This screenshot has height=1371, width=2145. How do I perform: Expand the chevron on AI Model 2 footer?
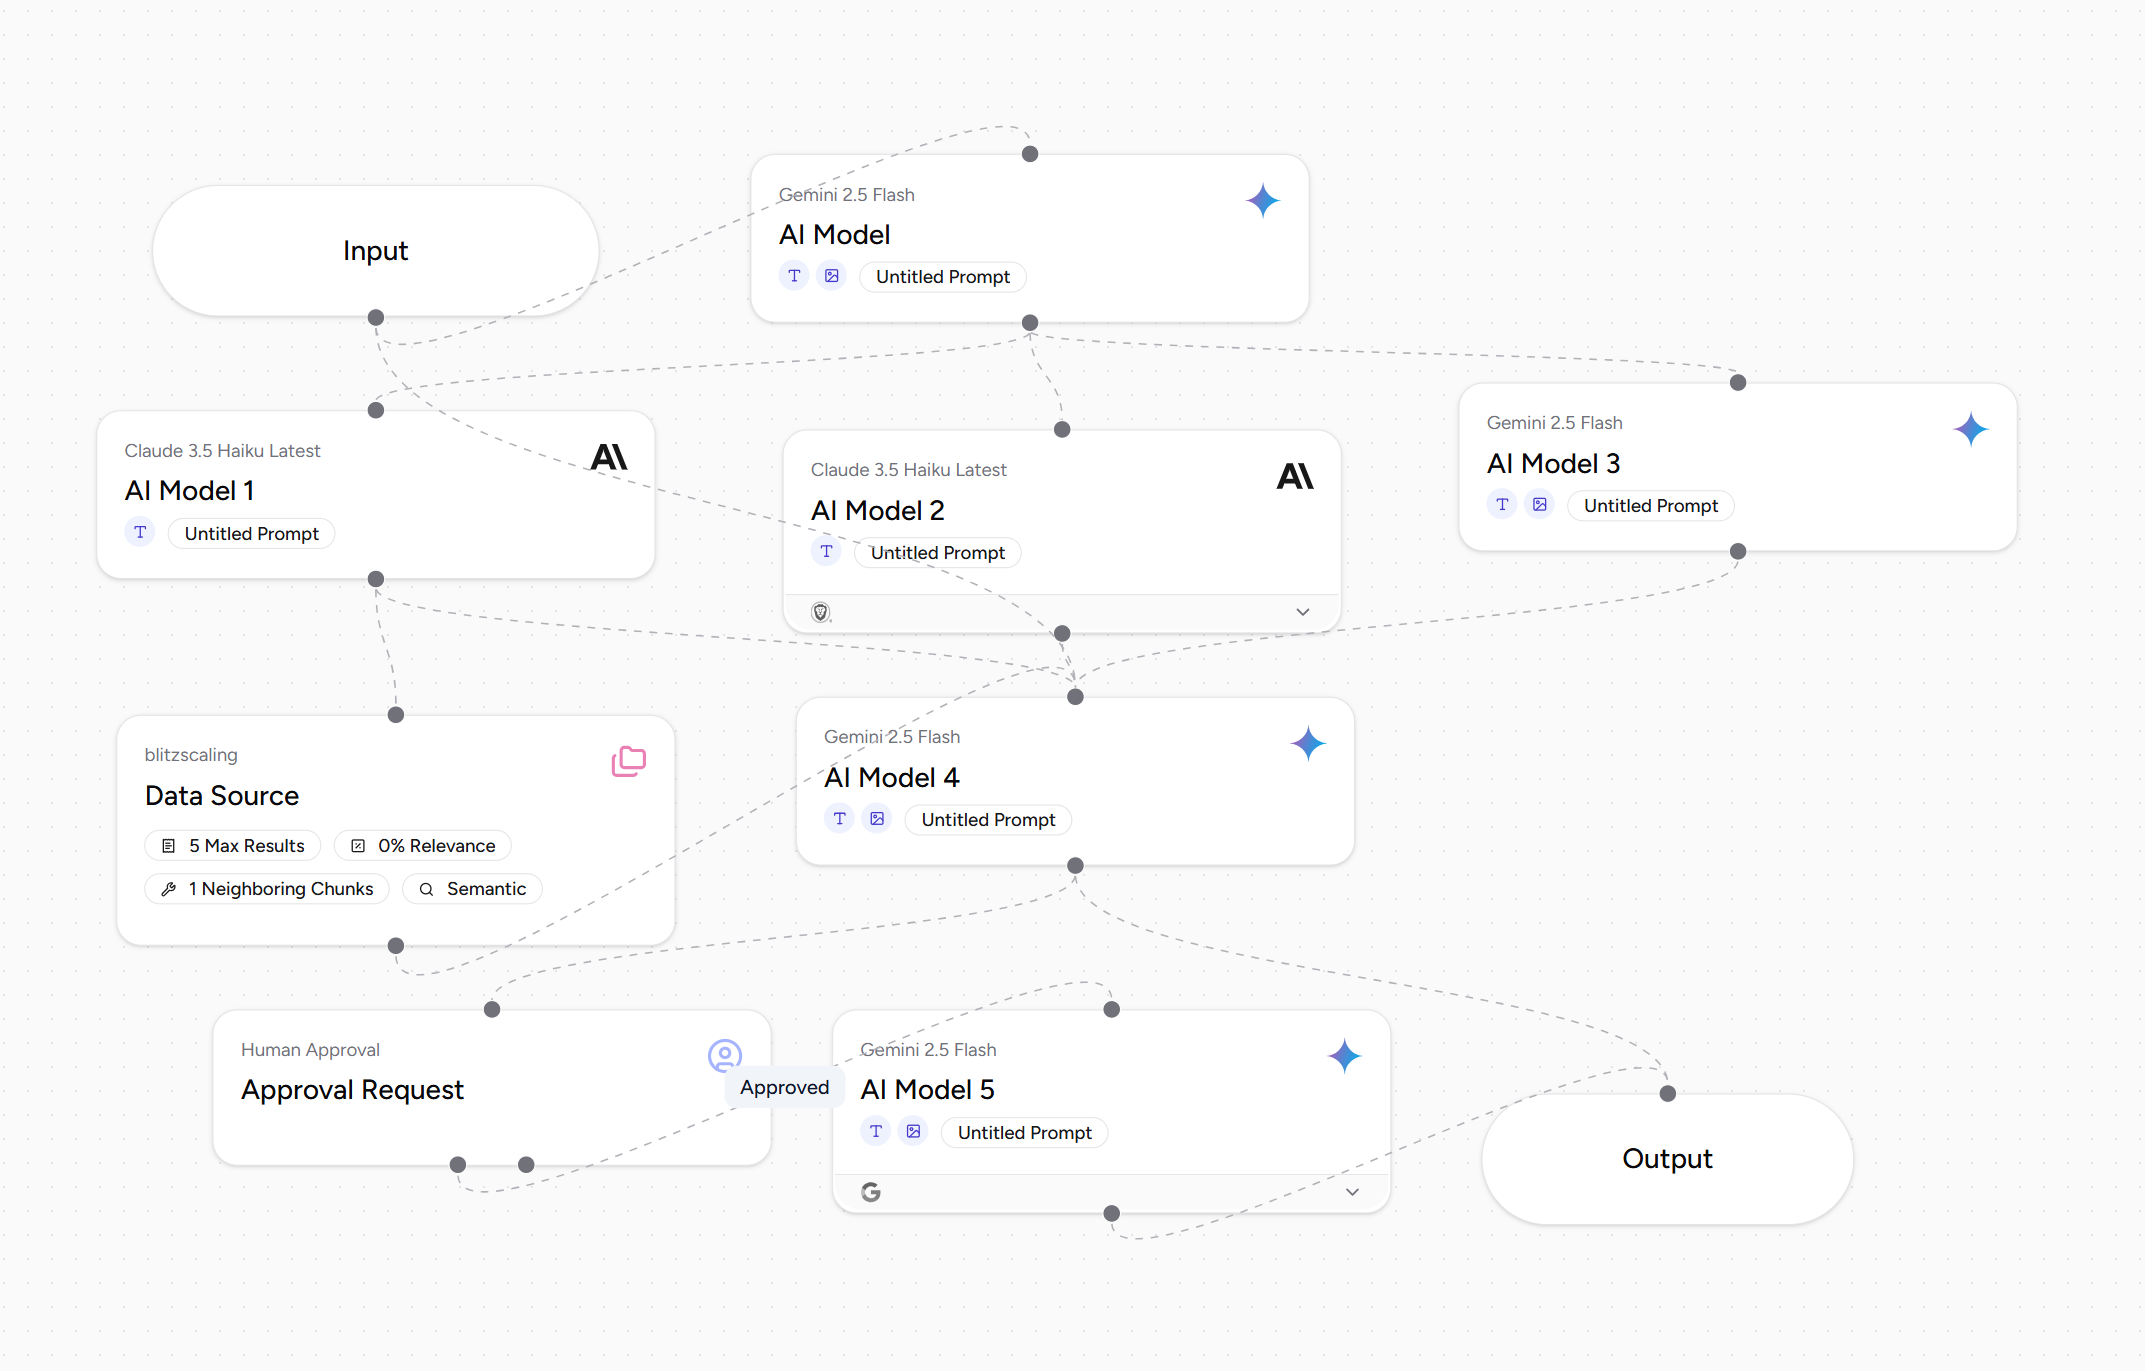(x=1303, y=612)
